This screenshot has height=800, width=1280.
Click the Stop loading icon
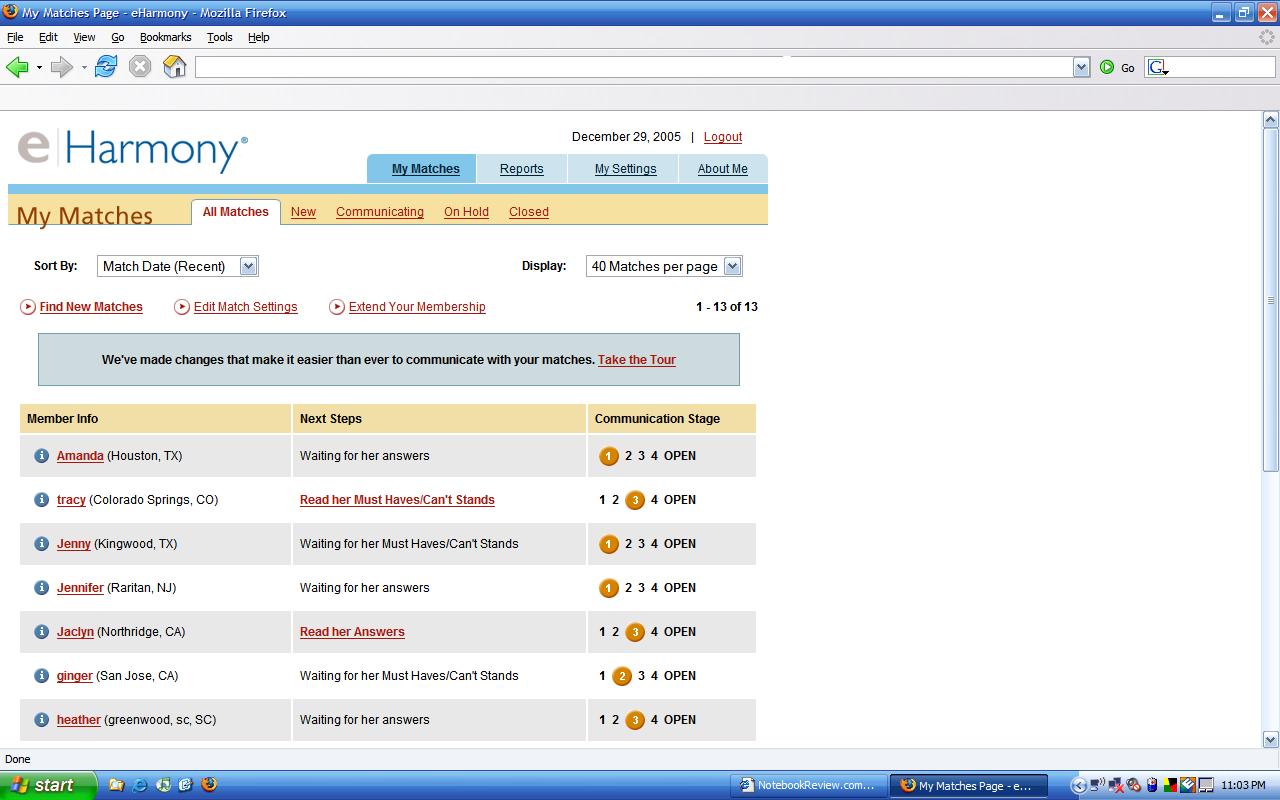140,67
